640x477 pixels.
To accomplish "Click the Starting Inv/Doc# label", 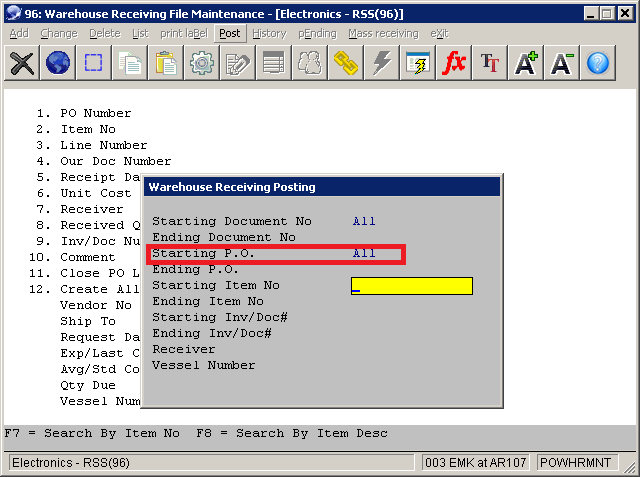I will click(220, 317).
